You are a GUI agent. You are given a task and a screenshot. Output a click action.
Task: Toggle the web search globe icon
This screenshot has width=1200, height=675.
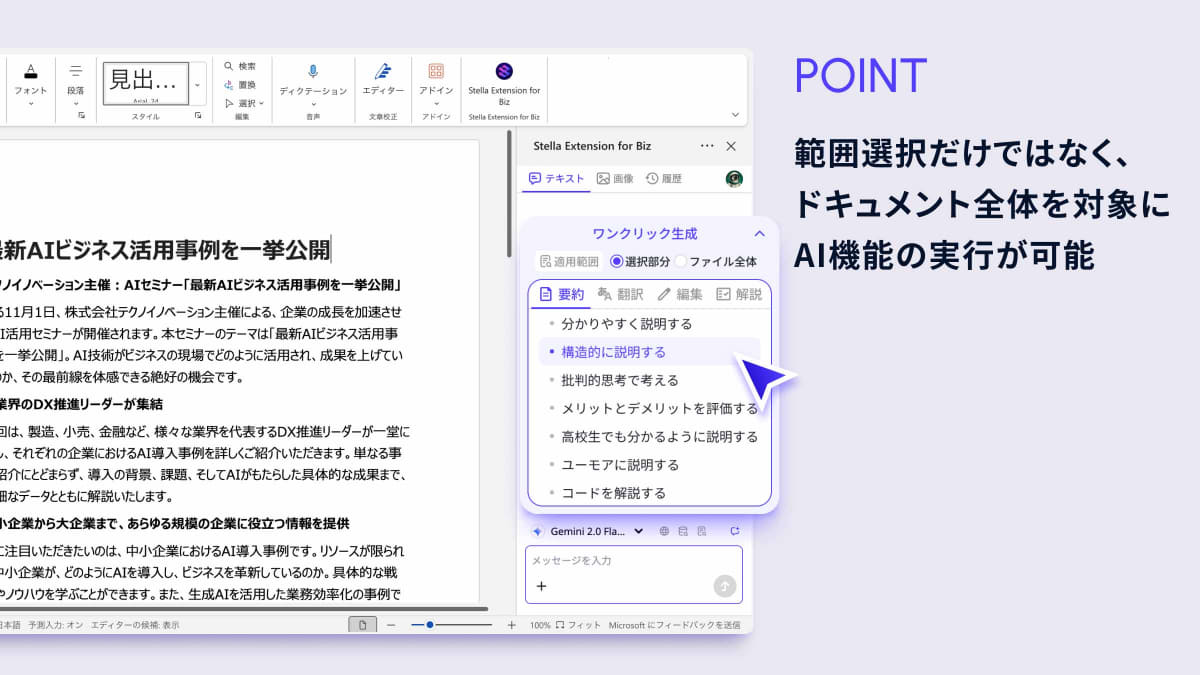pyautogui.click(x=664, y=531)
